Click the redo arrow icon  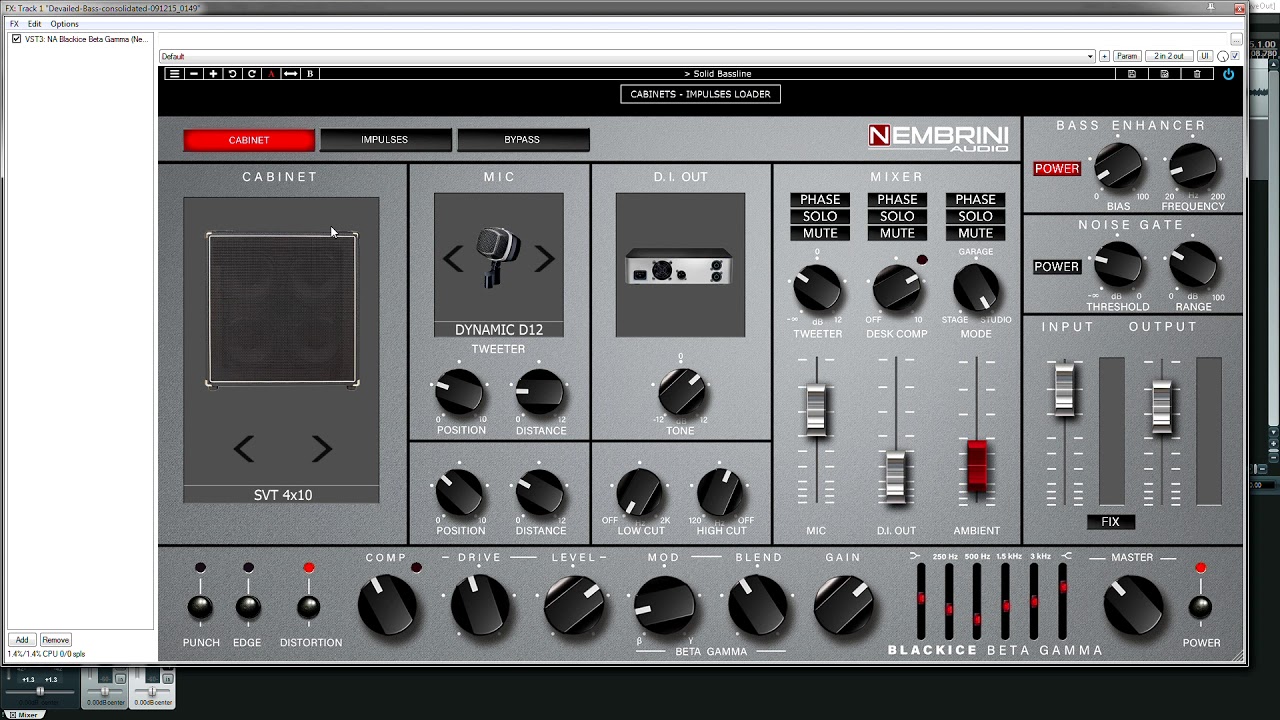[252, 74]
